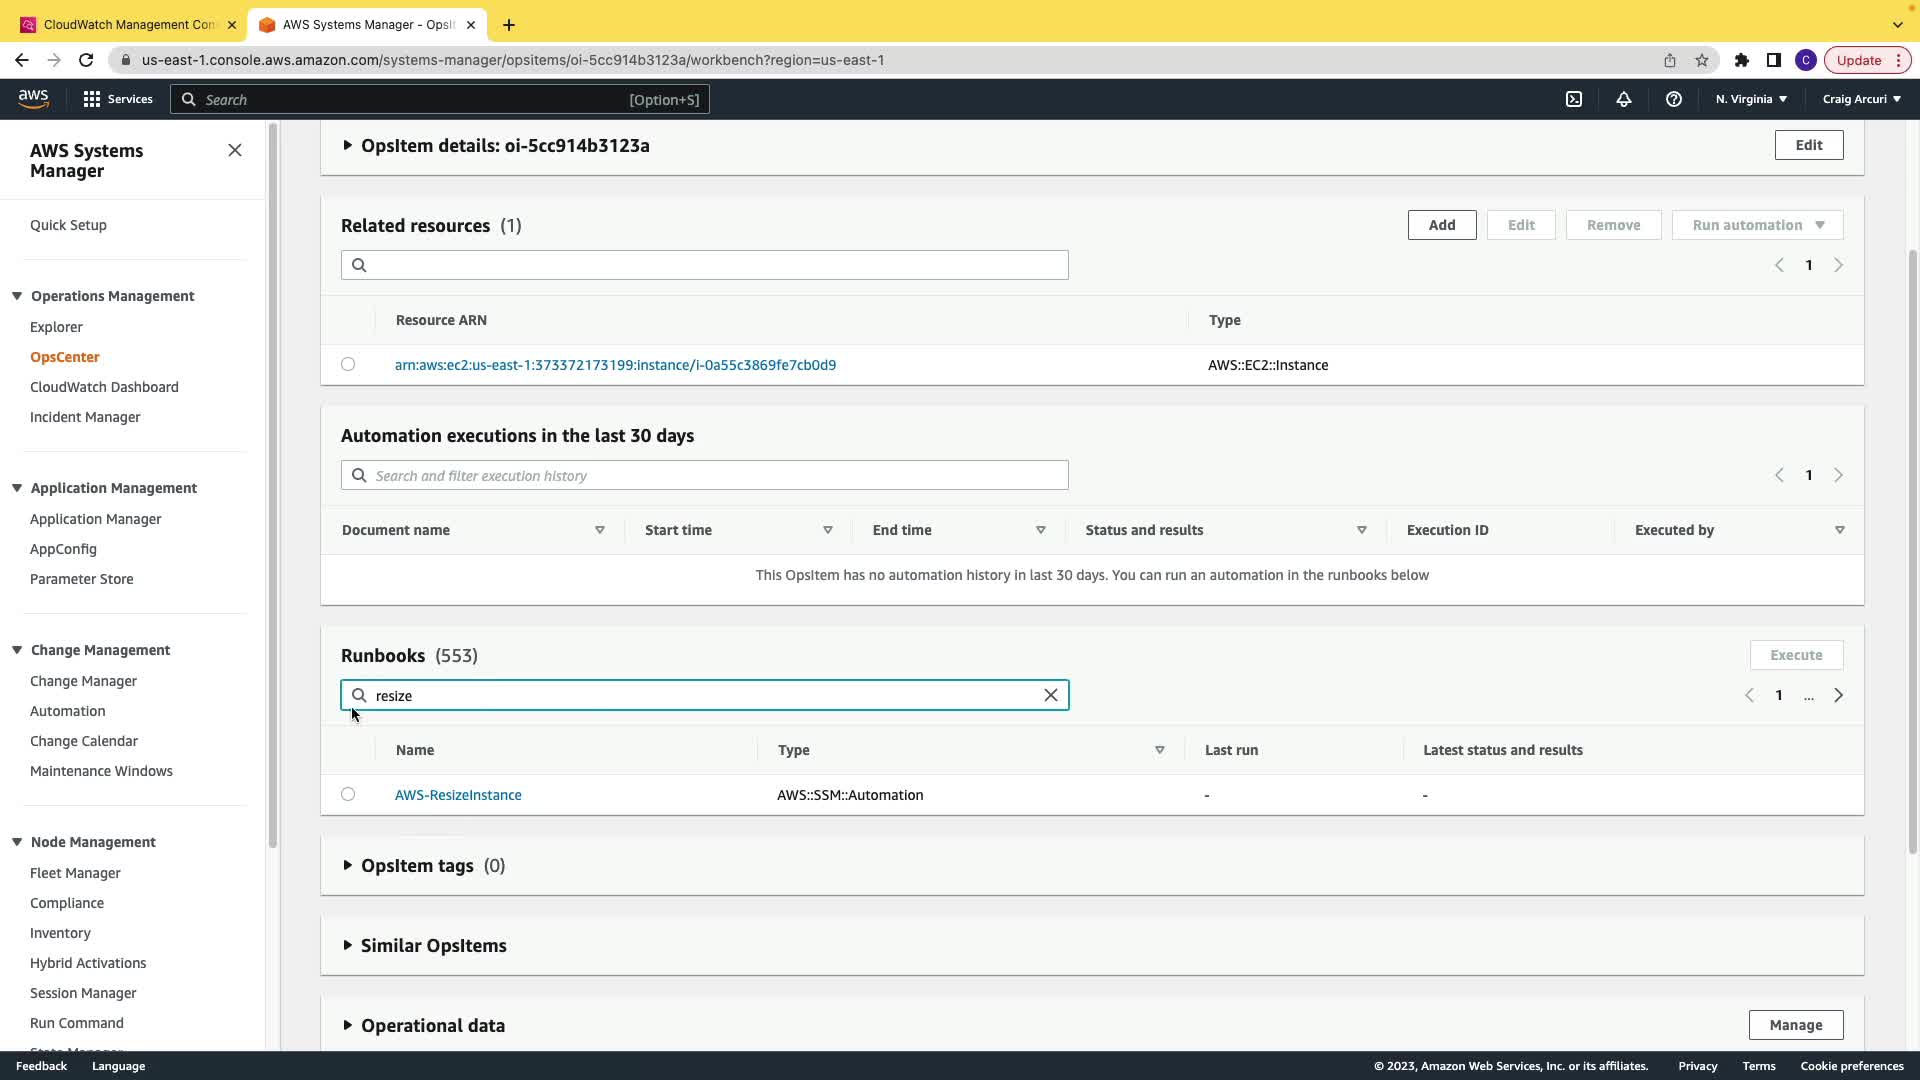Viewport: 1920px width, 1080px height.
Task: Open the Run automation dropdown
Action: [1757, 225]
